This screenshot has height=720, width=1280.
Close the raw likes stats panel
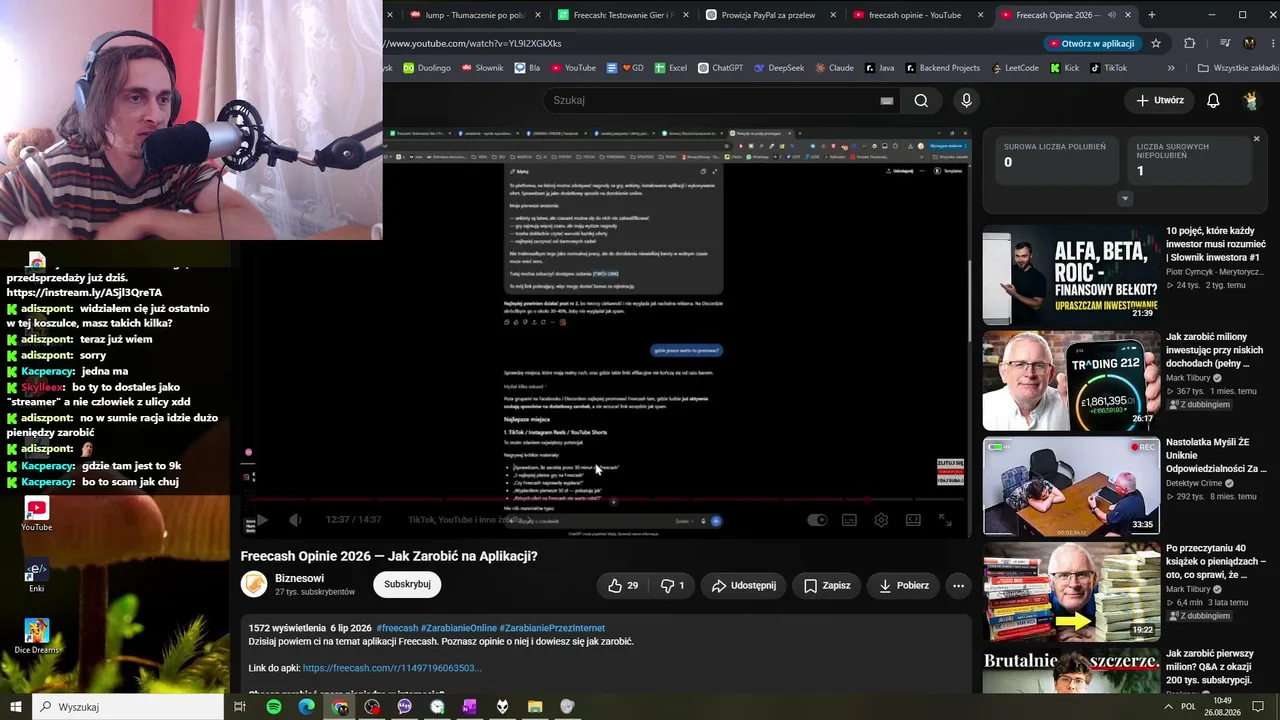[1256, 139]
